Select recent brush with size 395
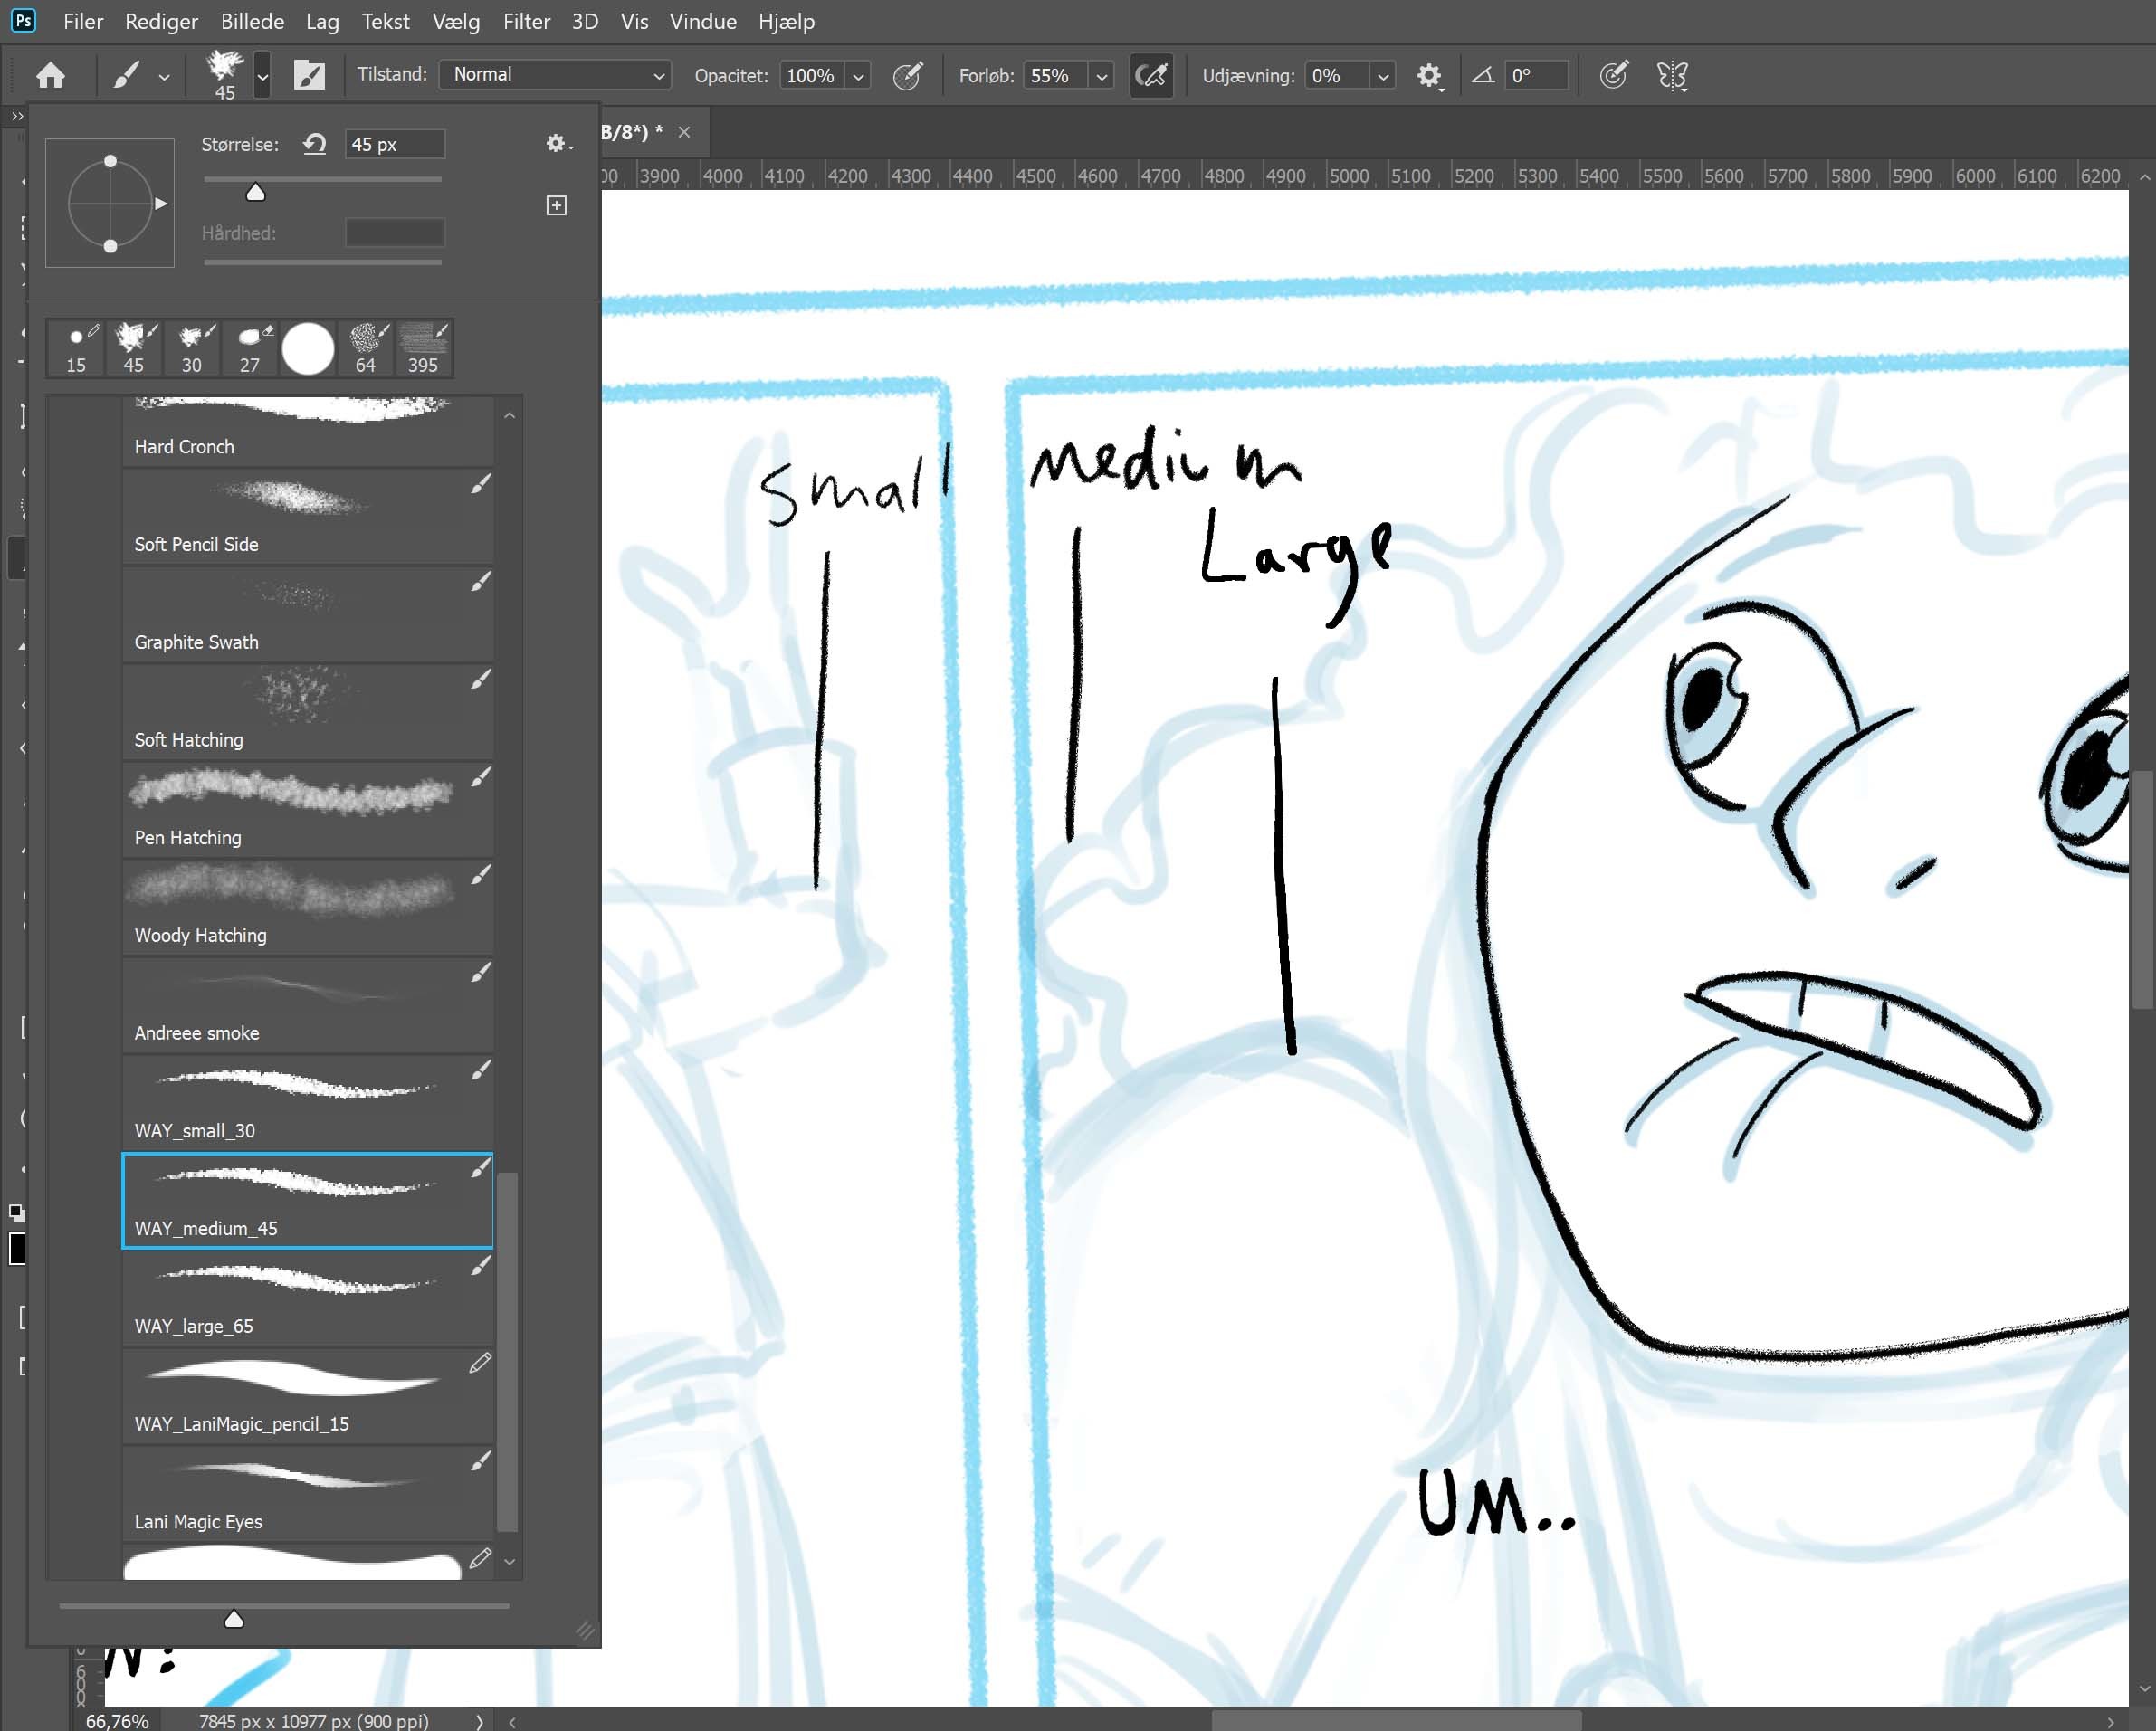 (x=423, y=347)
